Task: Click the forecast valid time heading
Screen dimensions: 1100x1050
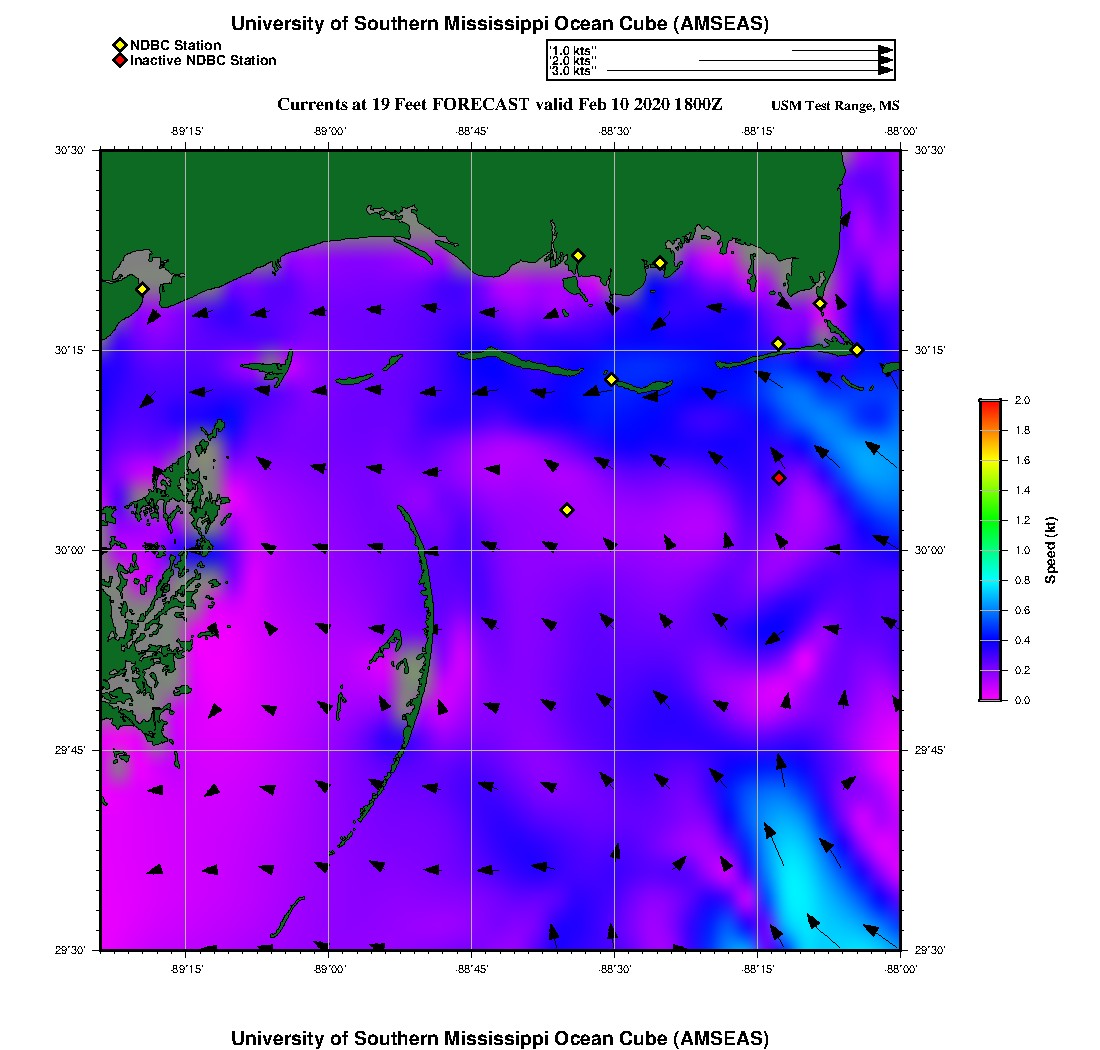Action: tap(499, 105)
